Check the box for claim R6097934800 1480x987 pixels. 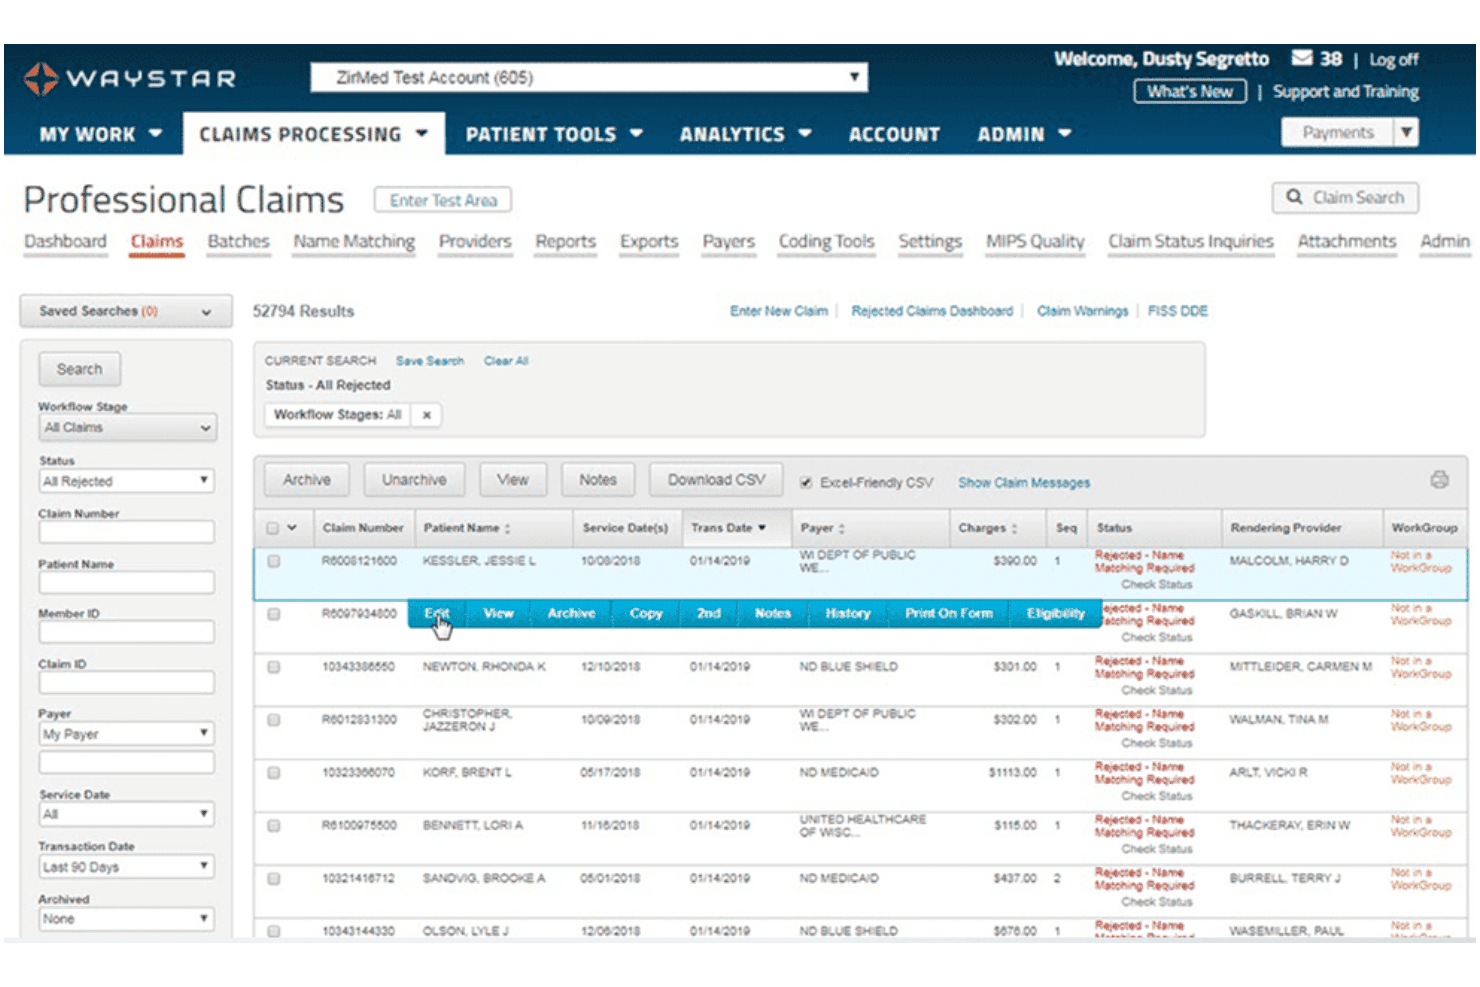pyautogui.click(x=274, y=614)
